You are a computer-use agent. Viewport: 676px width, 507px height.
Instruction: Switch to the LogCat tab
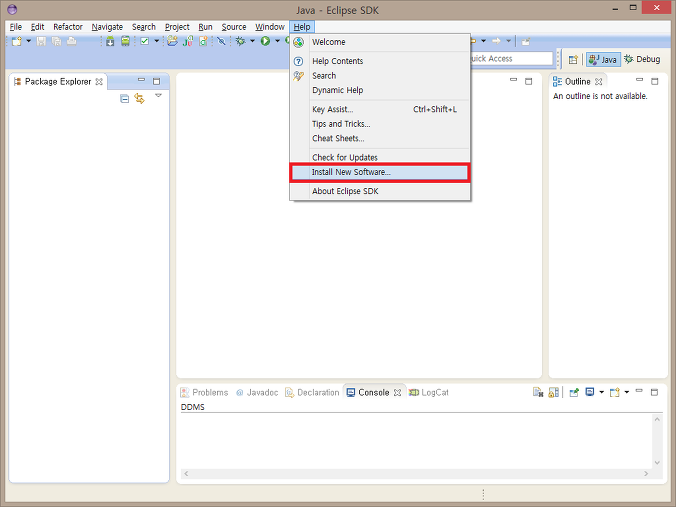coord(429,393)
